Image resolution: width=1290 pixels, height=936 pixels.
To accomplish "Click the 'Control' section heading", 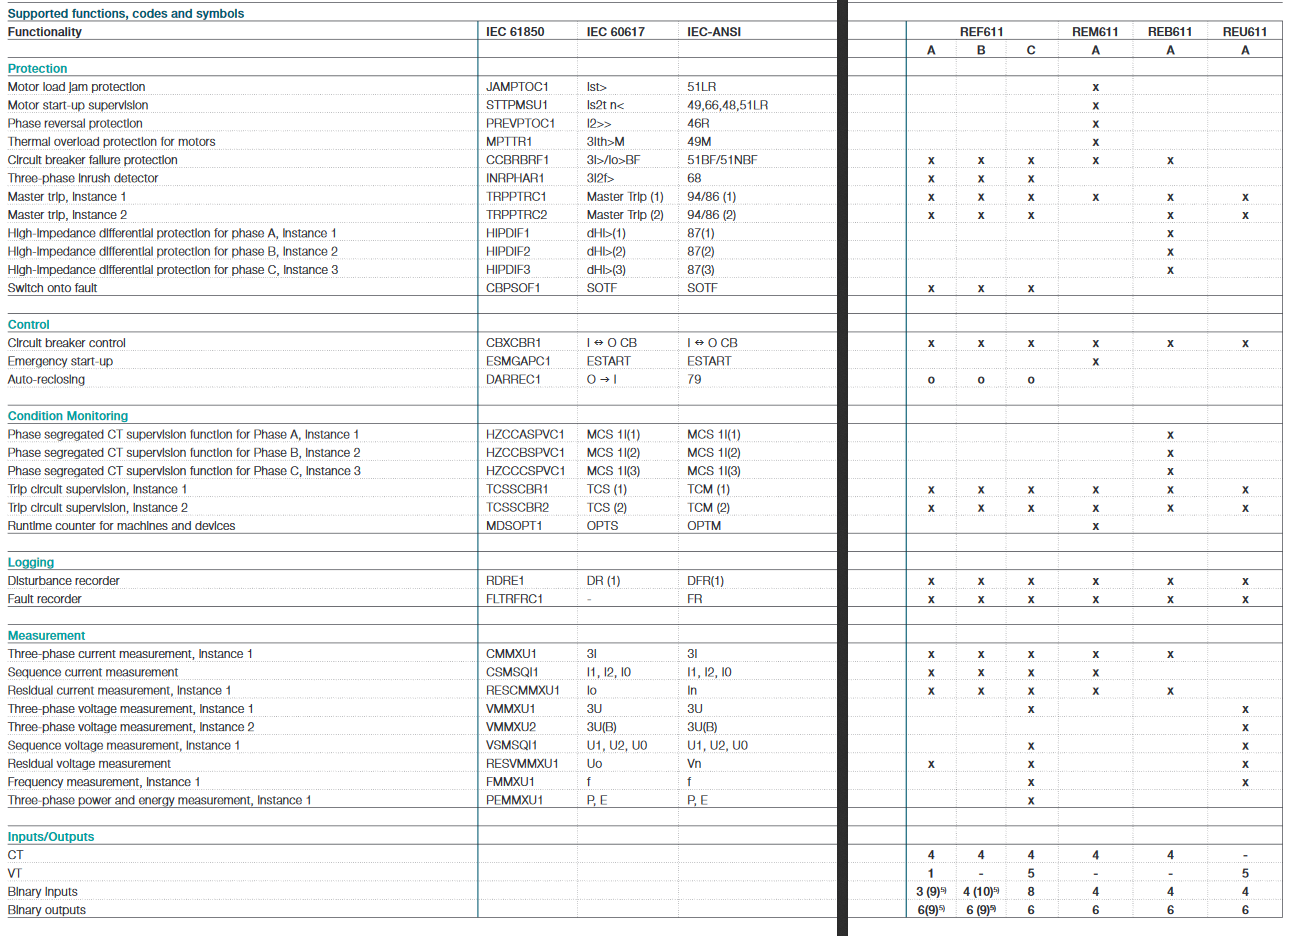I will tap(28, 325).
